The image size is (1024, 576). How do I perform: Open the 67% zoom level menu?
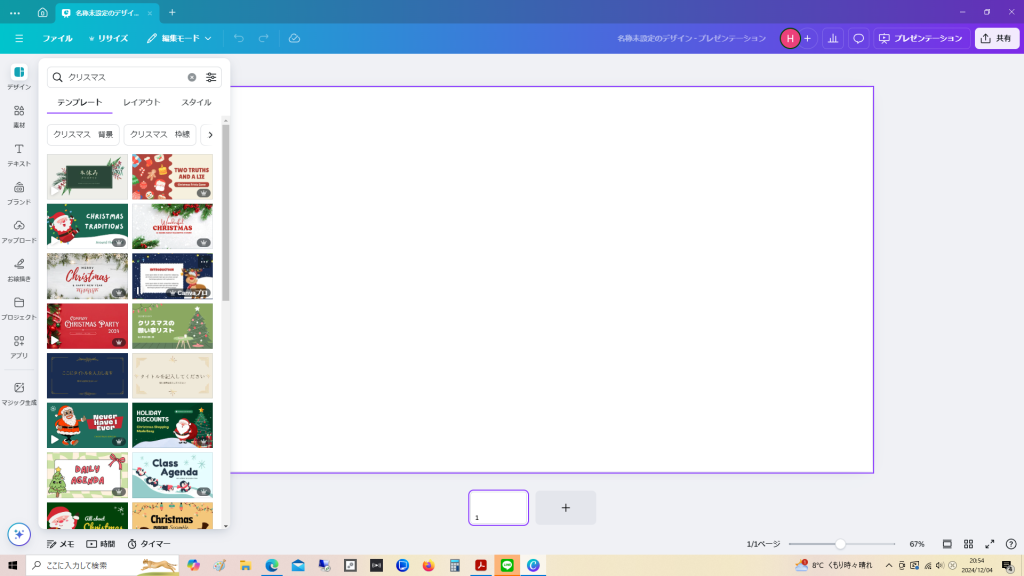point(916,544)
